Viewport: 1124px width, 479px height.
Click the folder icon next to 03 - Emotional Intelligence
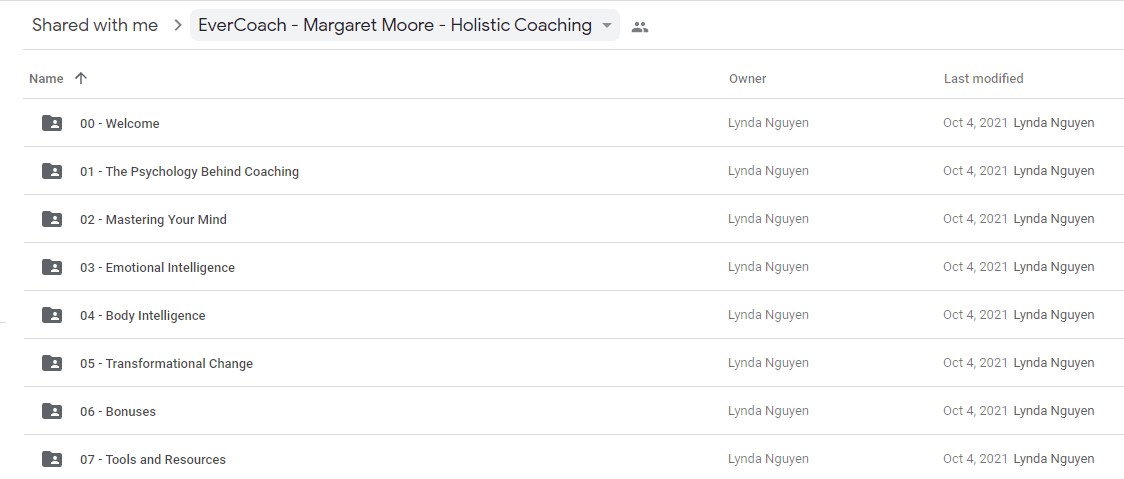(x=52, y=267)
